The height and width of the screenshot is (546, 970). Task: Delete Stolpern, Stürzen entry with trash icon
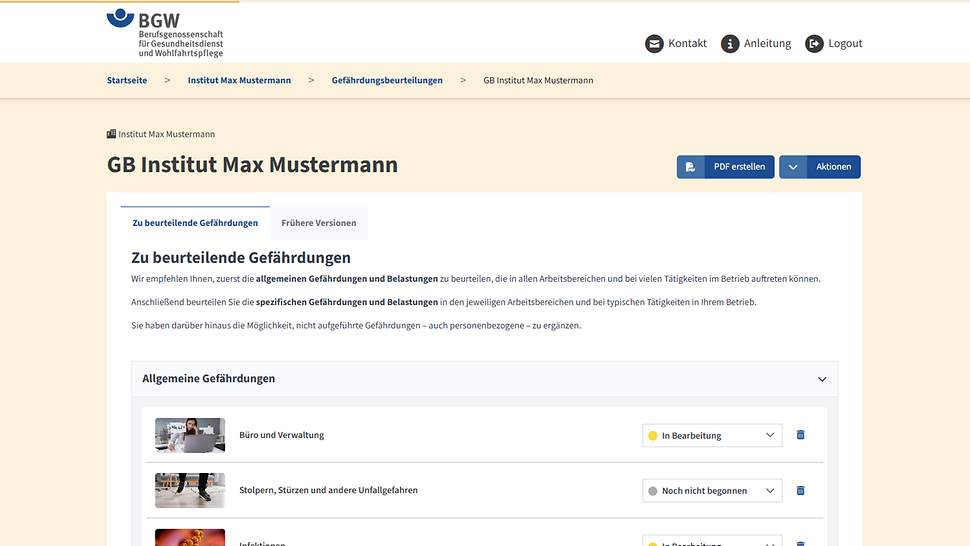(800, 490)
